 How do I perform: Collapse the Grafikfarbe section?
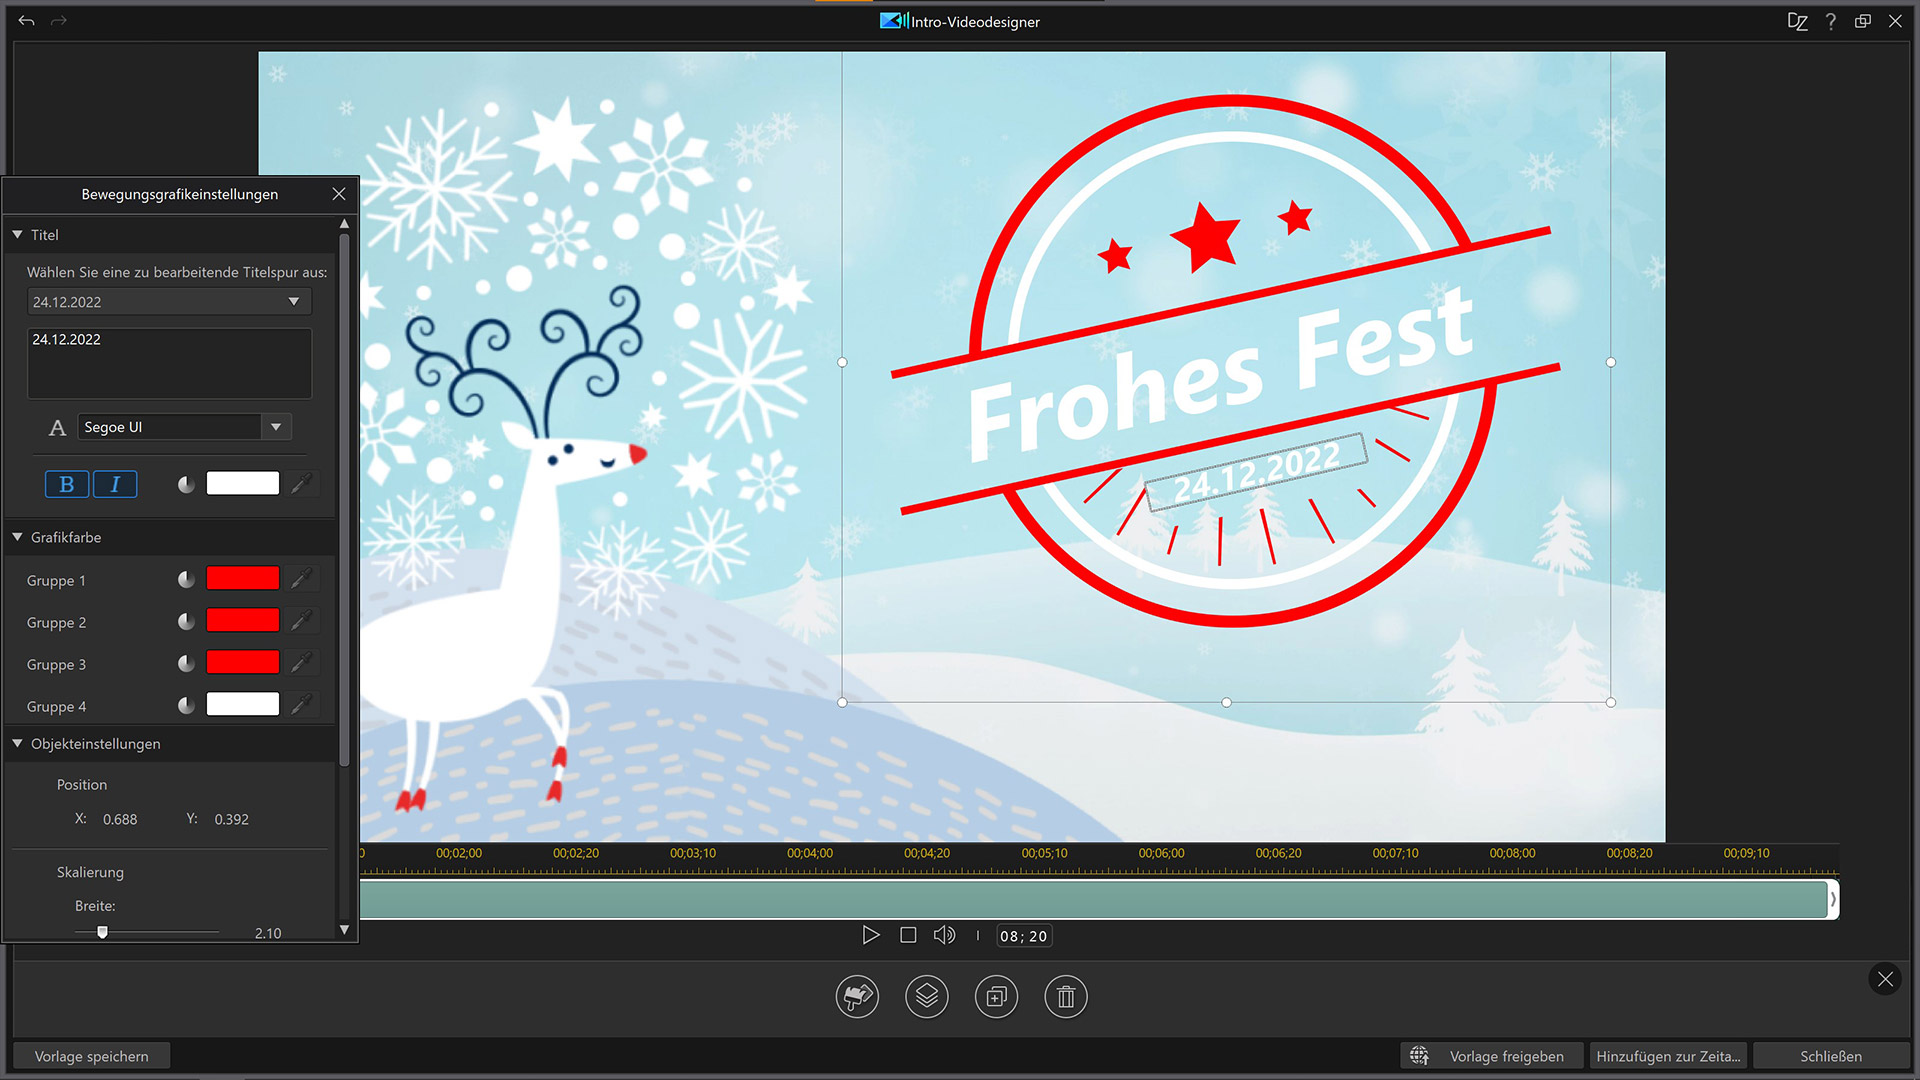[x=18, y=537]
